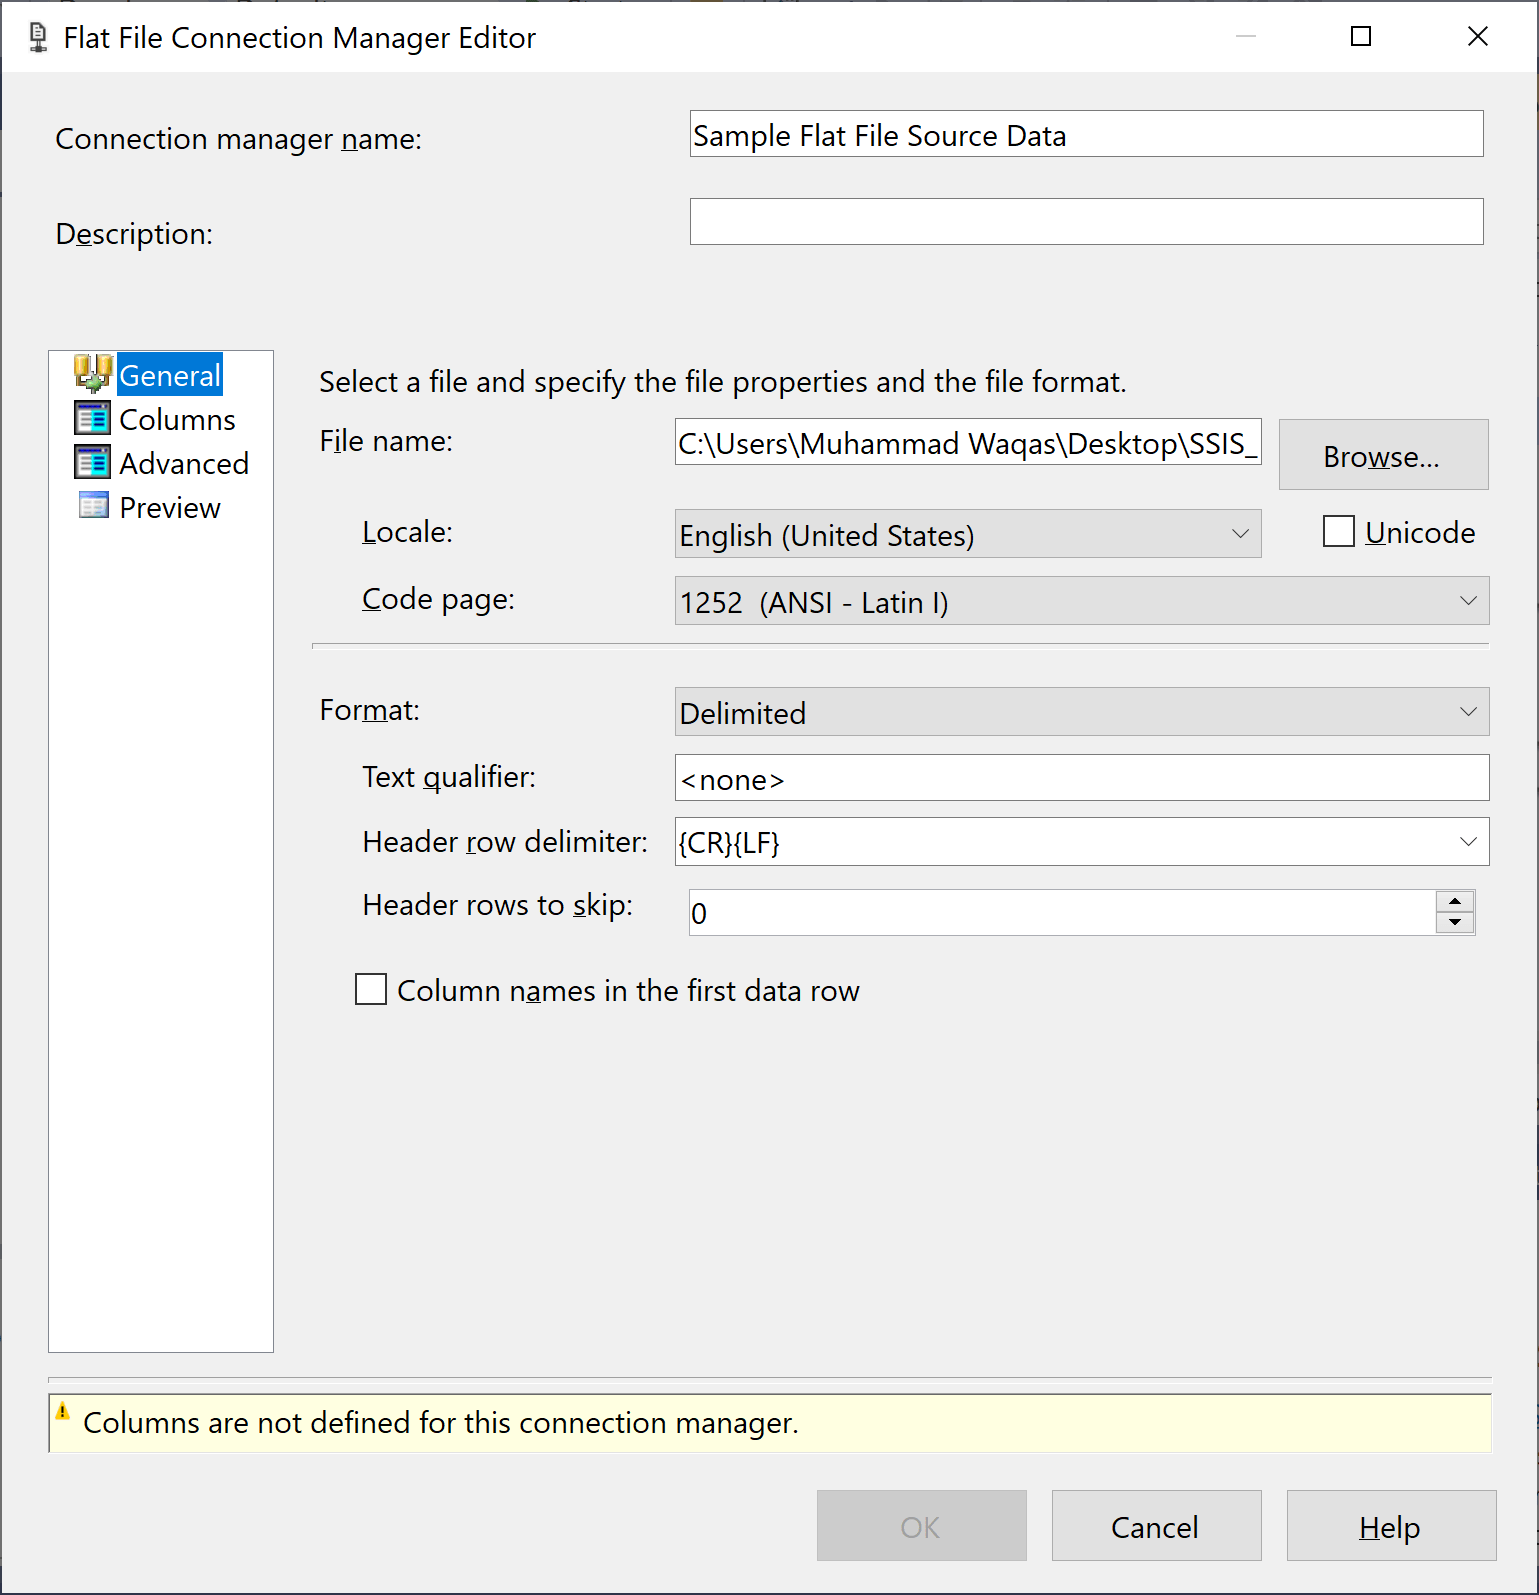The image size is (1539, 1595).
Task: Open the Preview page
Action: [170, 507]
